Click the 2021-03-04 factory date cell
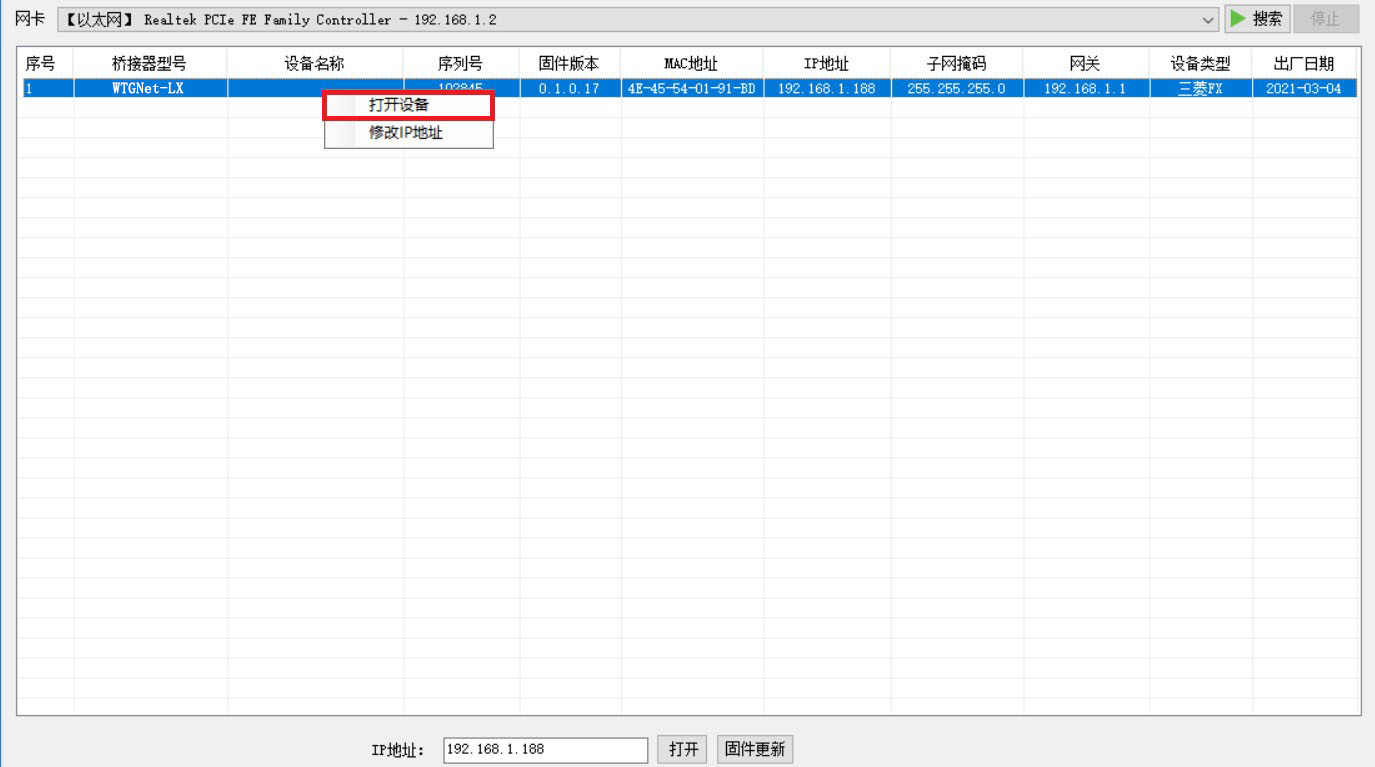Image resolution: width=1375 pixels, height=767 pixels. pyautogui.click(x=1304, y=88)
